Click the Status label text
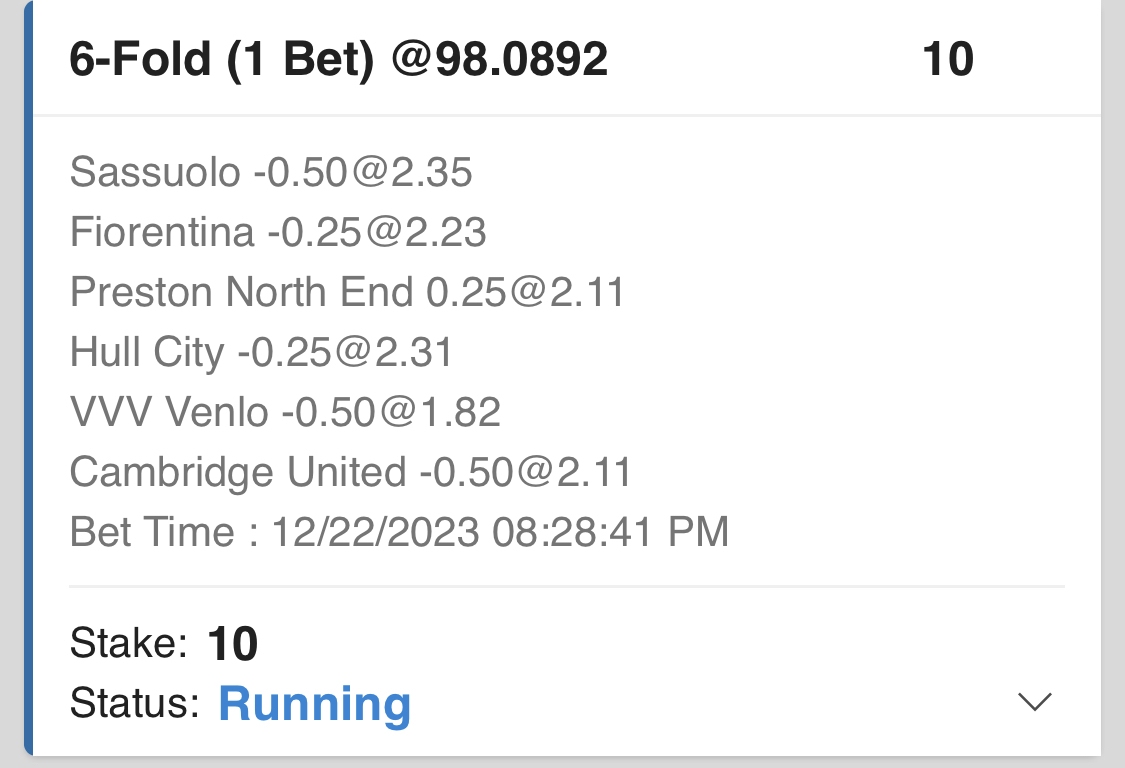Viewport: 1125px width, 768px height. pos(135,704)
